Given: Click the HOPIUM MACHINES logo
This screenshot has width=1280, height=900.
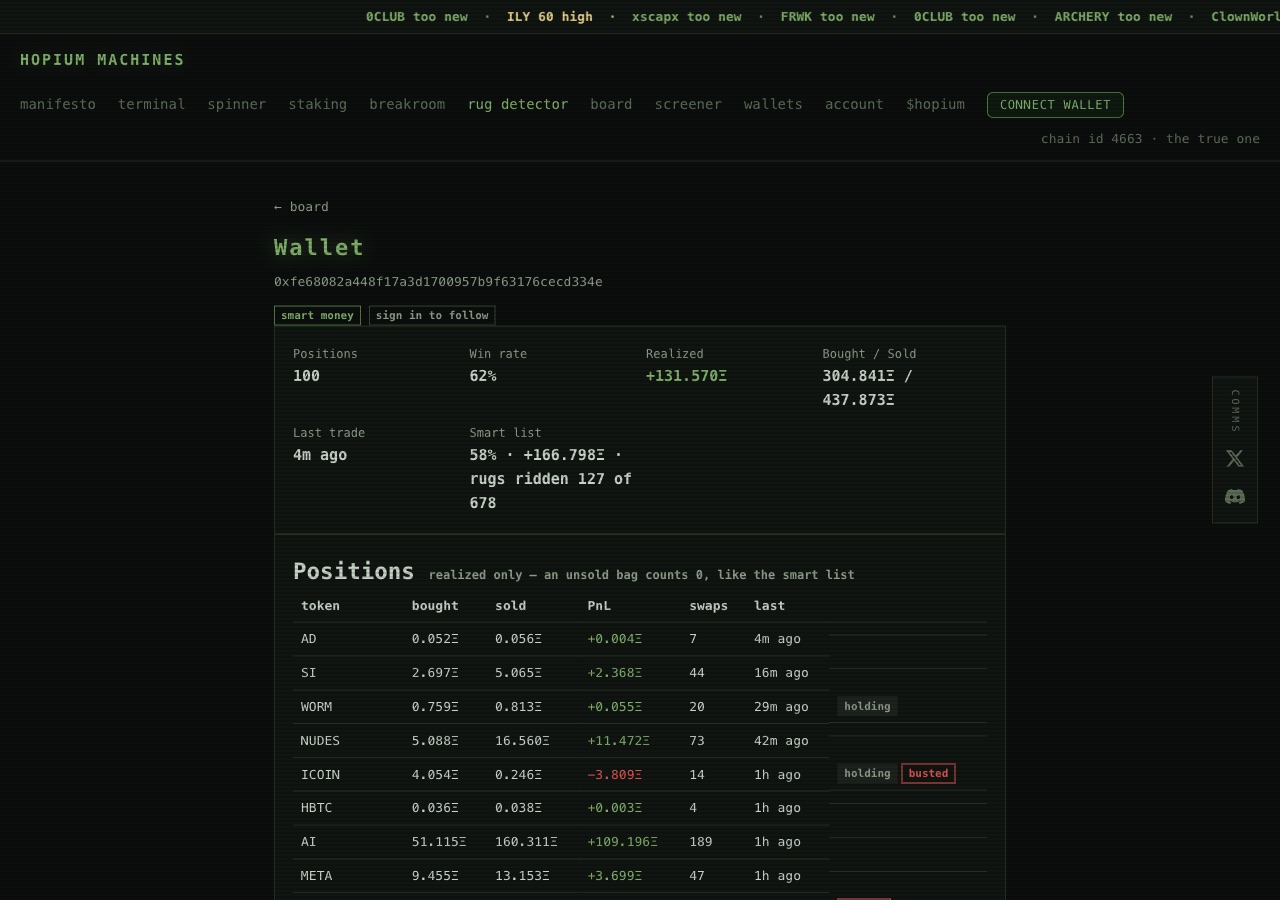Looking at the screenshot, I should [102, 60].
